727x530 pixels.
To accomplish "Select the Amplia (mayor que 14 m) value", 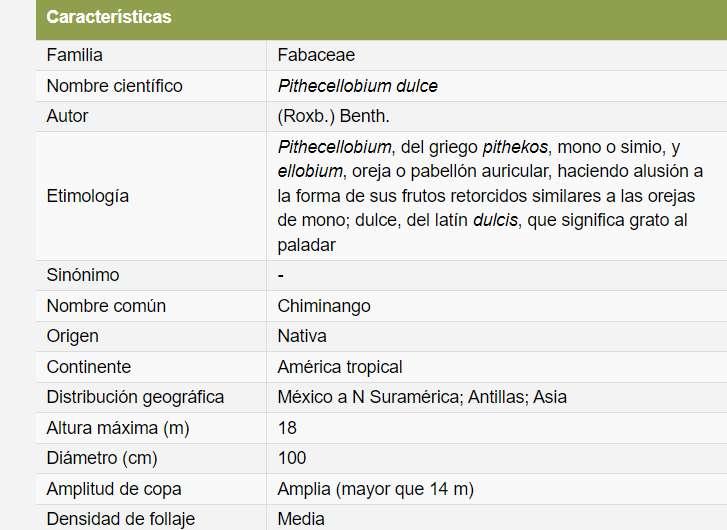I will coord(375,489).
